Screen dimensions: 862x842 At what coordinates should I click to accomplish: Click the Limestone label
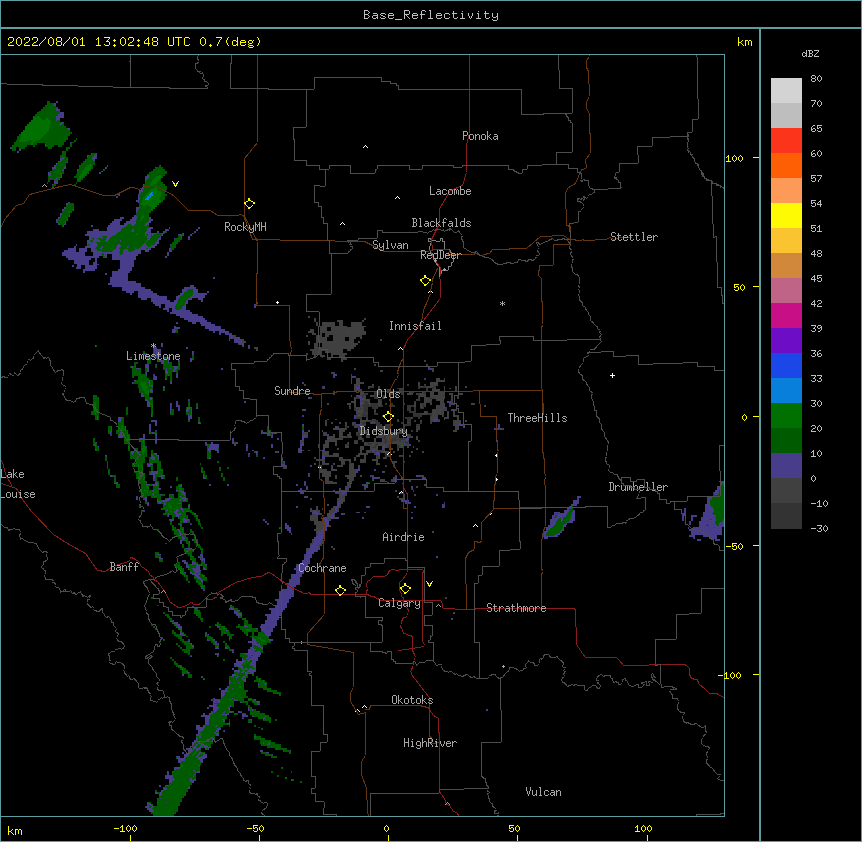[153, 356]
